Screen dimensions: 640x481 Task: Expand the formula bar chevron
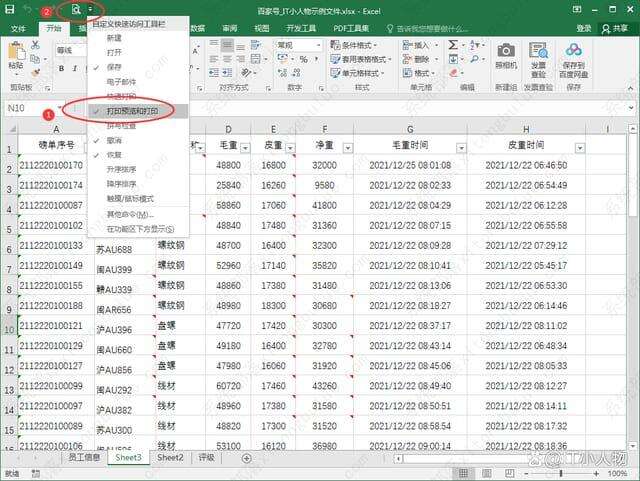(631, 108)
